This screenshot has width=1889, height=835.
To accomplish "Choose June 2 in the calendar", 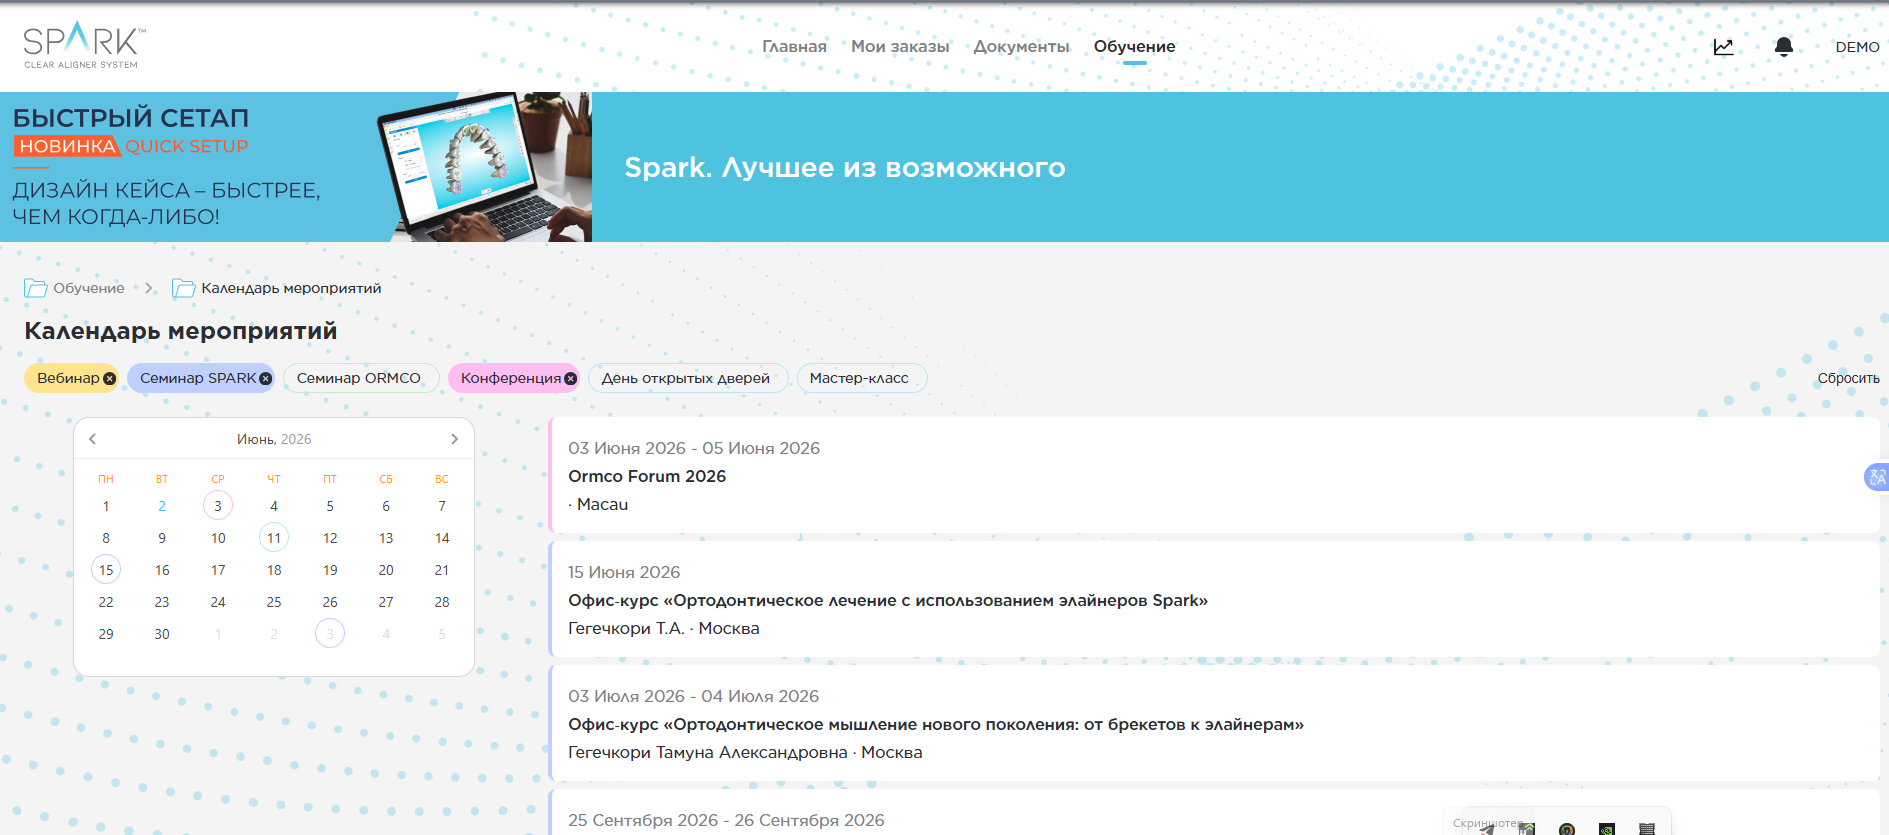I will [162, 506].
